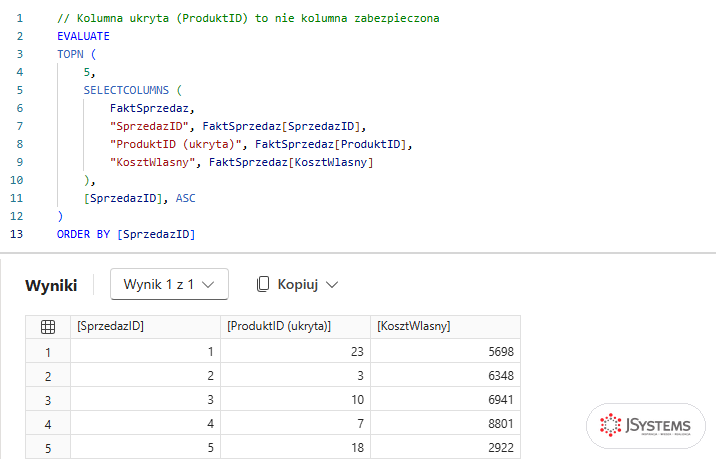Select the KosztWlasny cell with 2922

click(445, 447)
